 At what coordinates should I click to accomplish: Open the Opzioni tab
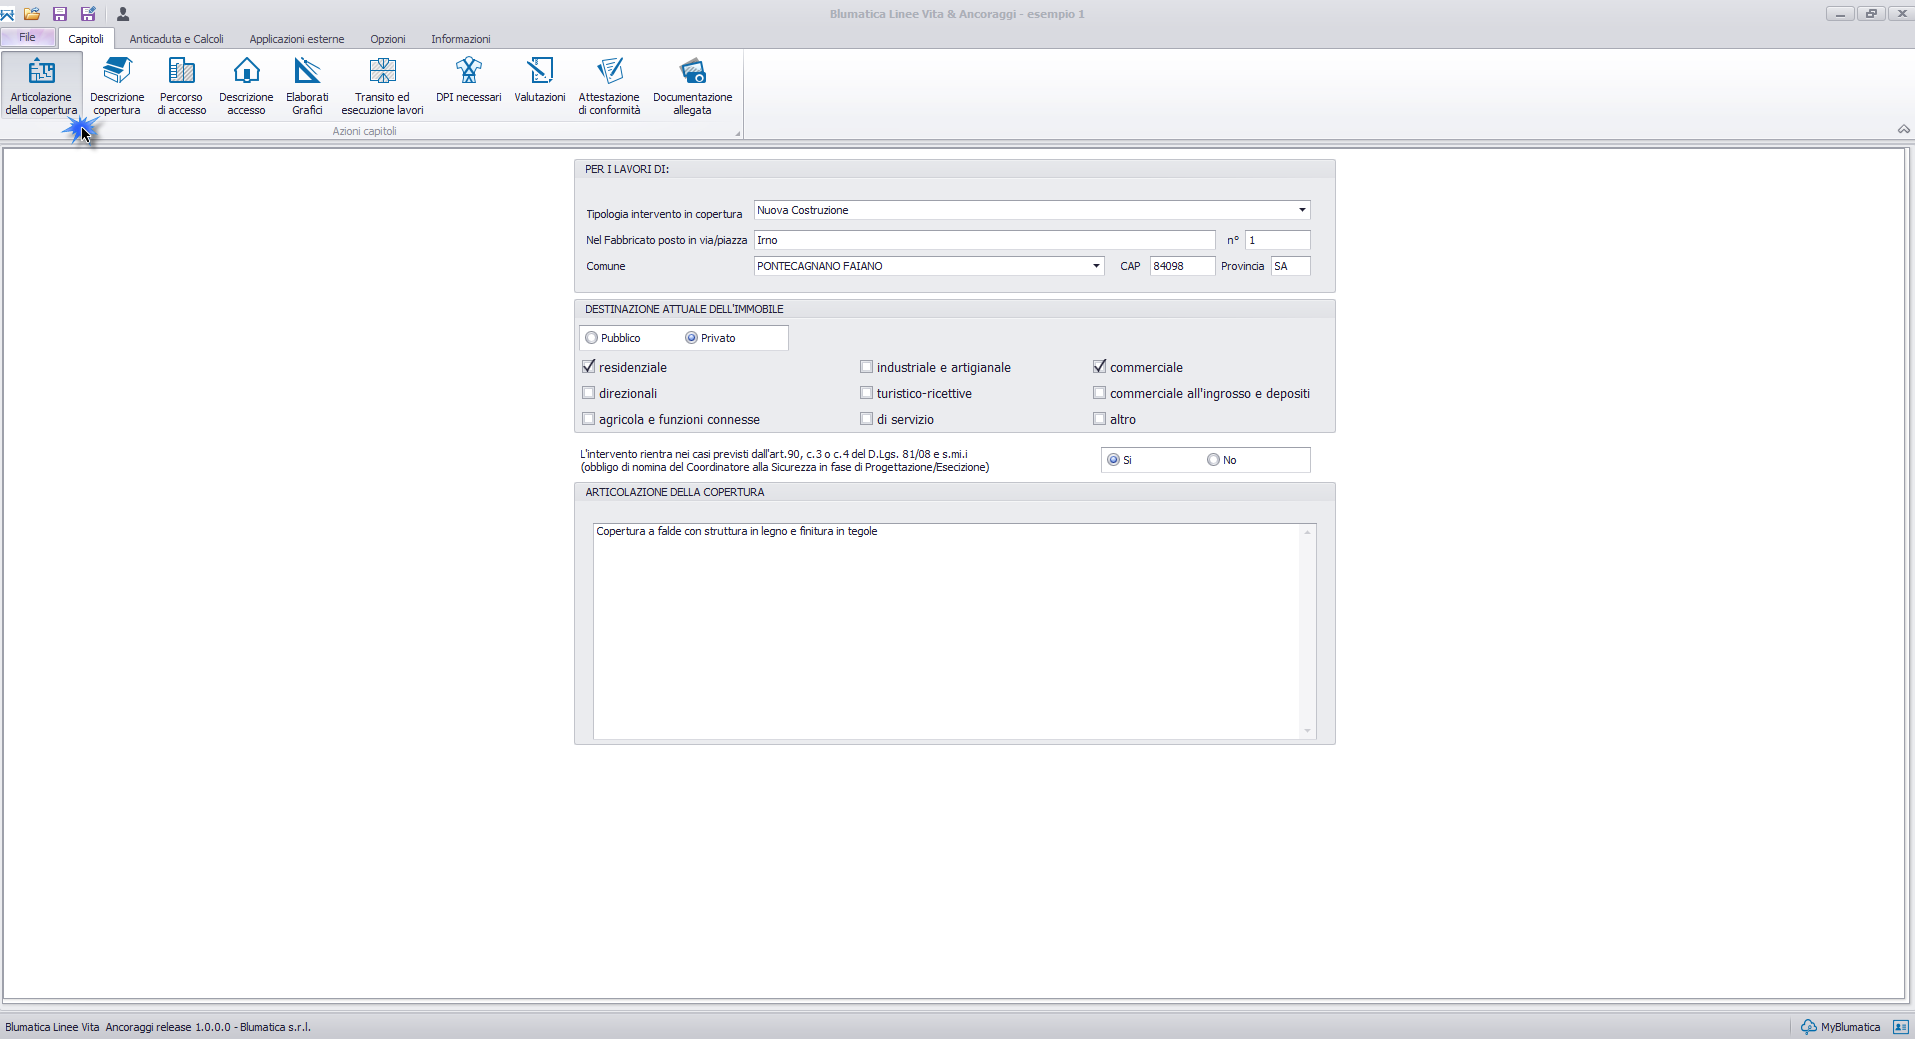[x=388, y=39]
